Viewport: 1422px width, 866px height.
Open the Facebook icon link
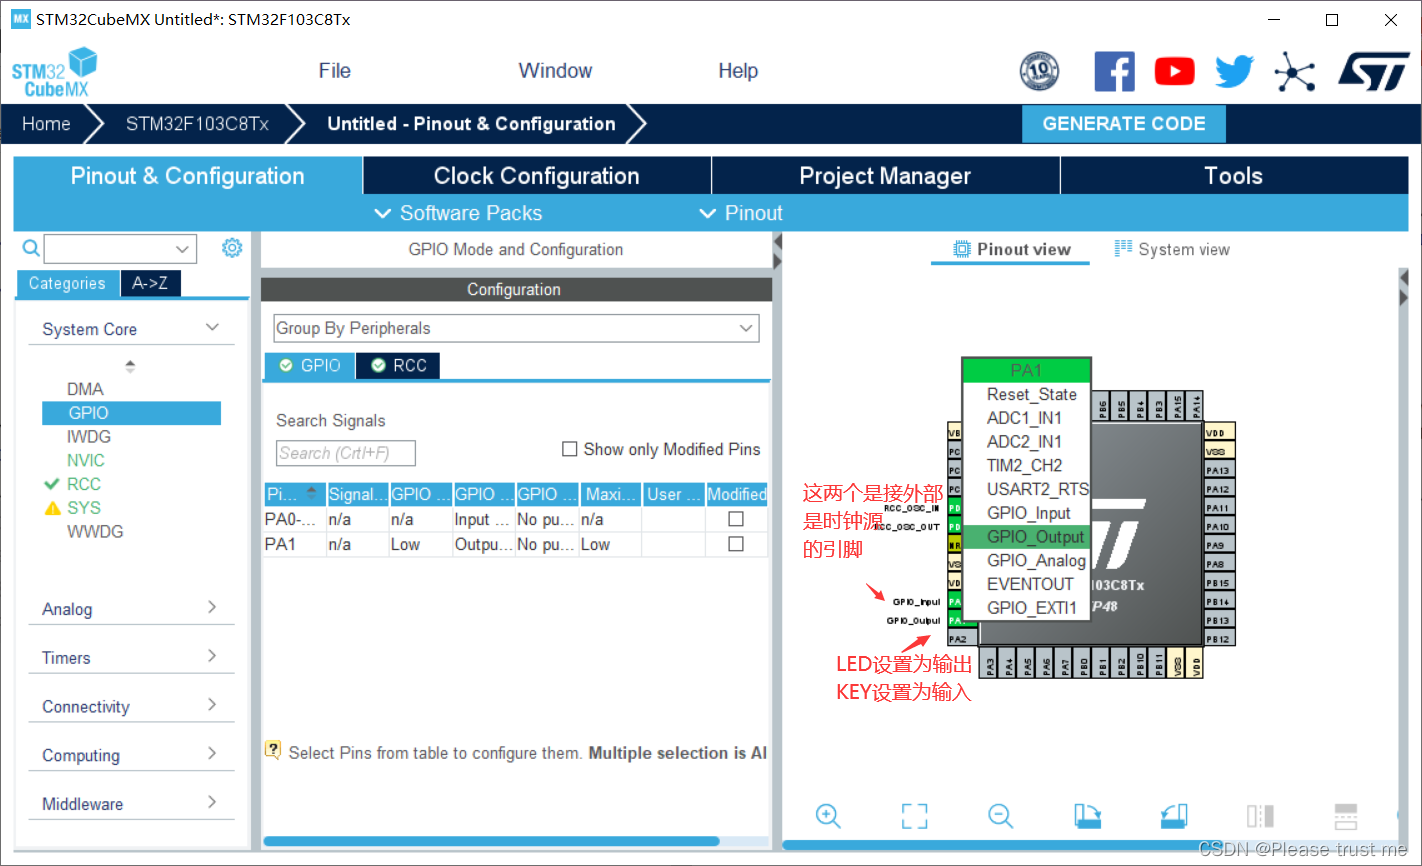[x=1114, y=72]
